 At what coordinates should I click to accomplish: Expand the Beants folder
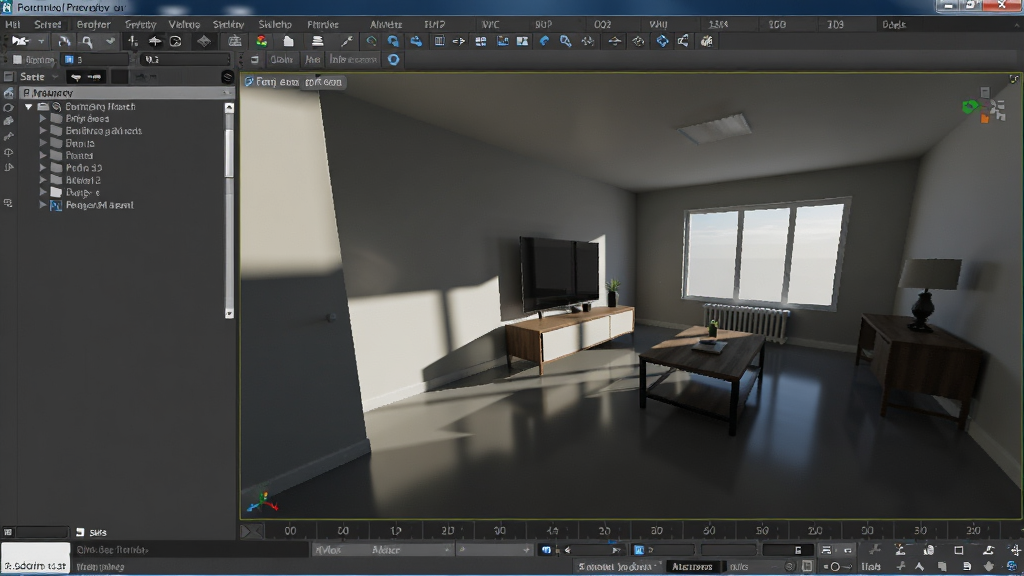tap(43, 143)
